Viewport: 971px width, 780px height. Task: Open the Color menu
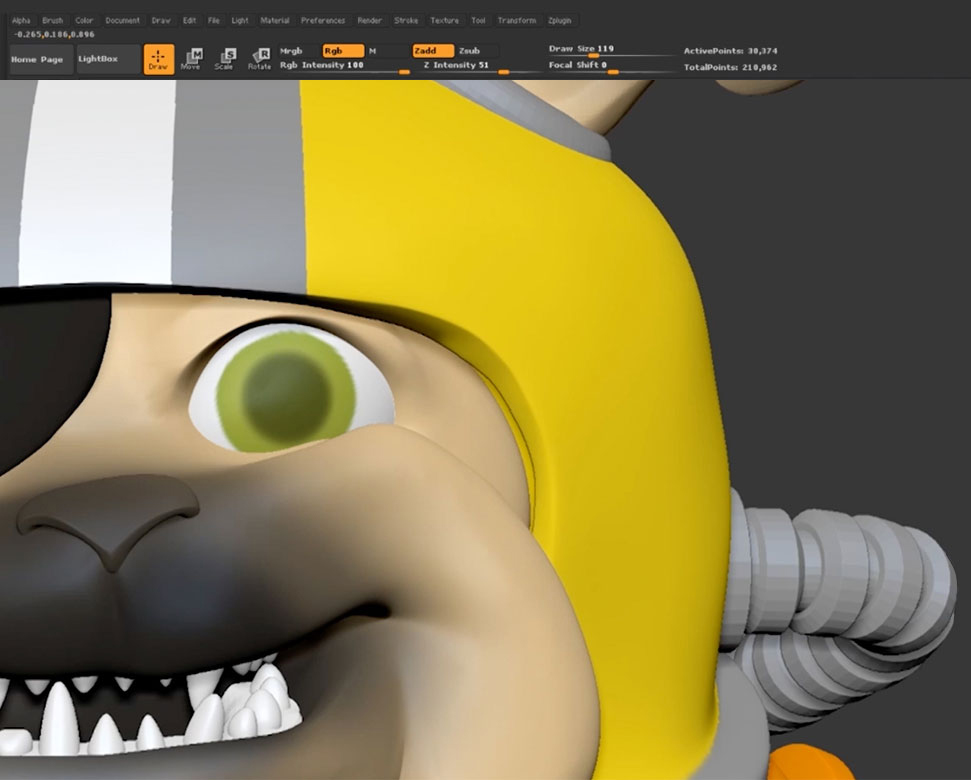84,20
